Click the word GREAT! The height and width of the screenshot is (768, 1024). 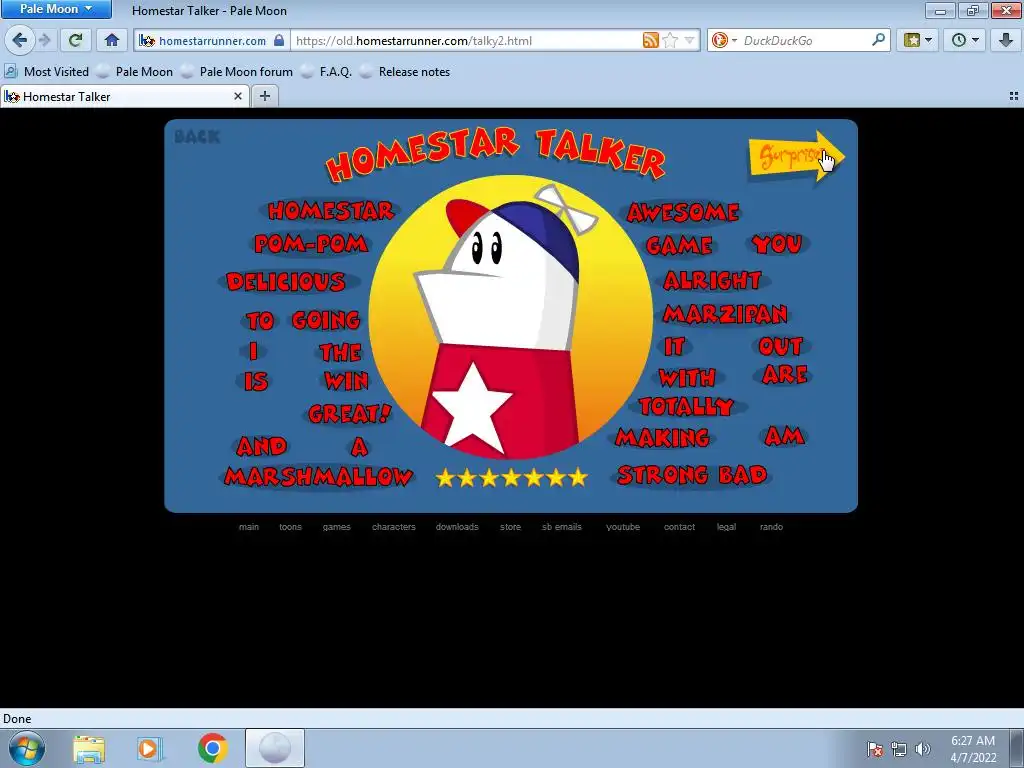tap(350, 413)
